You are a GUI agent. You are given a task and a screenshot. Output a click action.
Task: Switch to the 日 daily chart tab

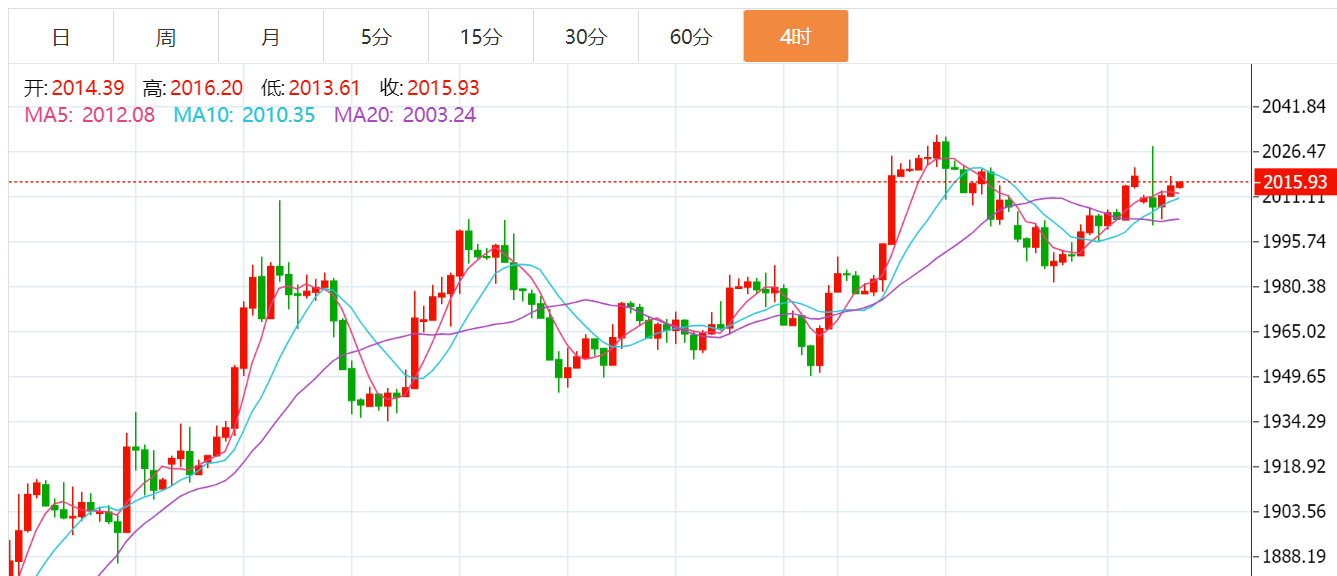61,37
